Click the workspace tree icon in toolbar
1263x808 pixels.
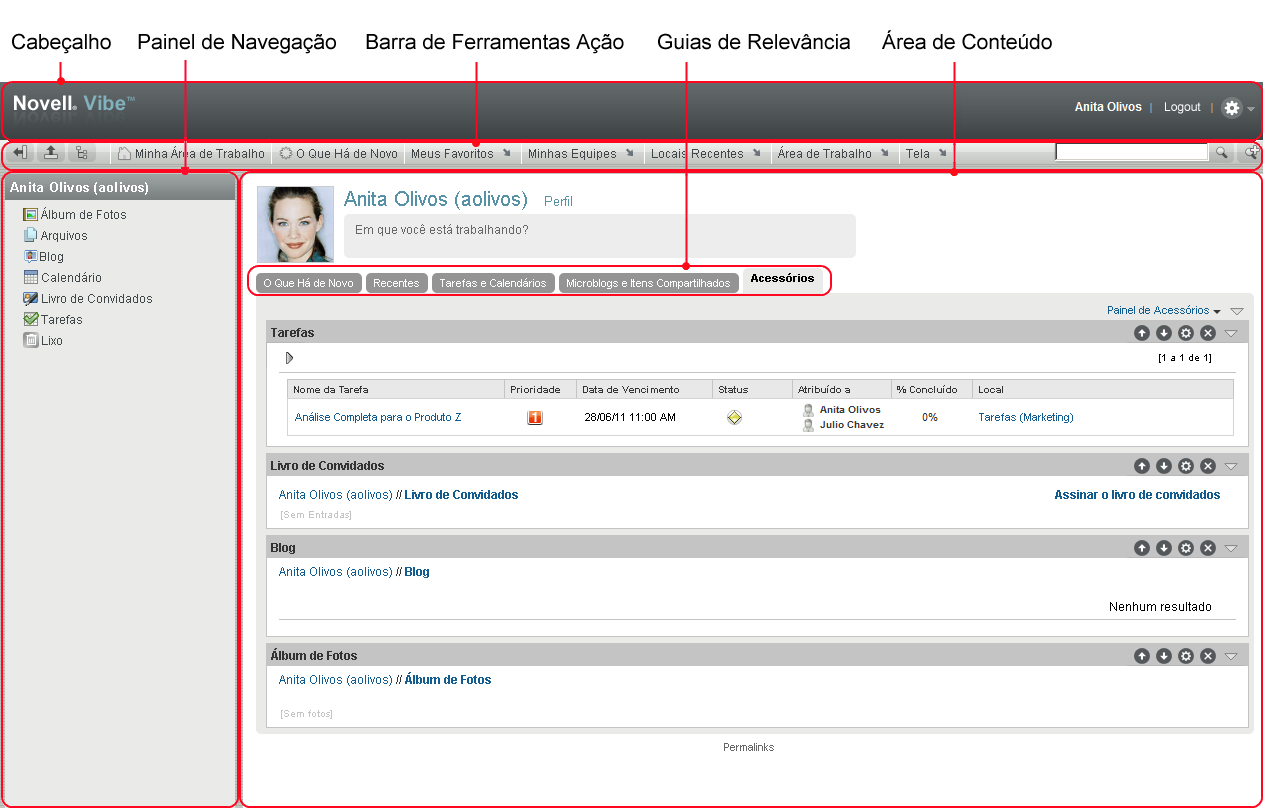[x=81, y=153]
